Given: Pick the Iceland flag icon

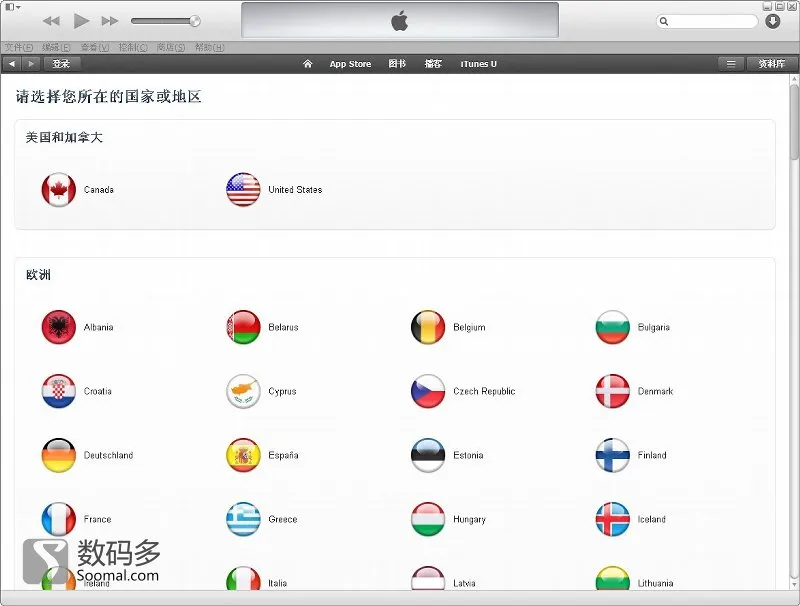Looking at the screenshot, I should (x=613, y=519).
